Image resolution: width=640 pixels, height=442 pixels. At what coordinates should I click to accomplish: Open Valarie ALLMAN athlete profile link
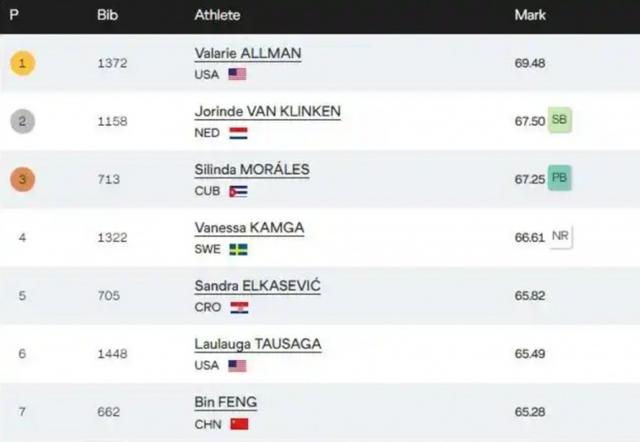(248, 53)
